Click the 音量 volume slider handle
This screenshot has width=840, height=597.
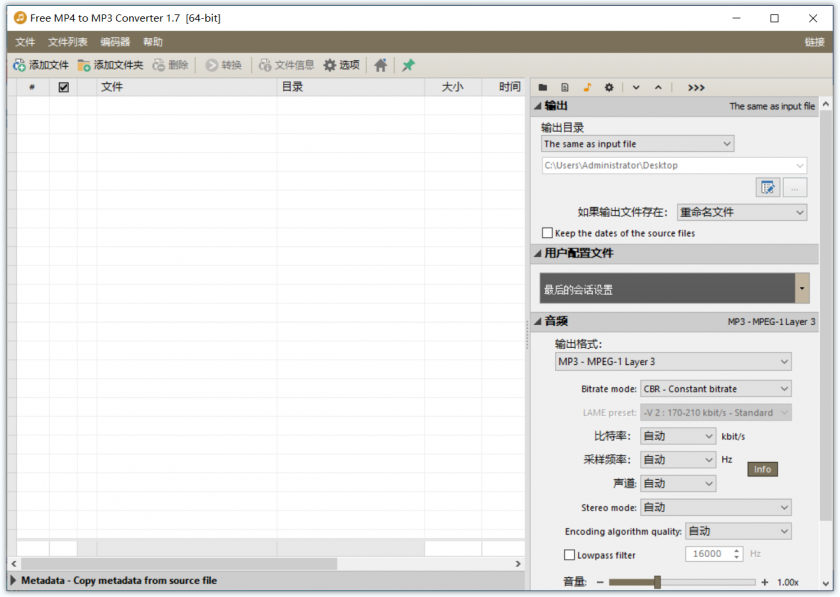click(x=657, y=582)
